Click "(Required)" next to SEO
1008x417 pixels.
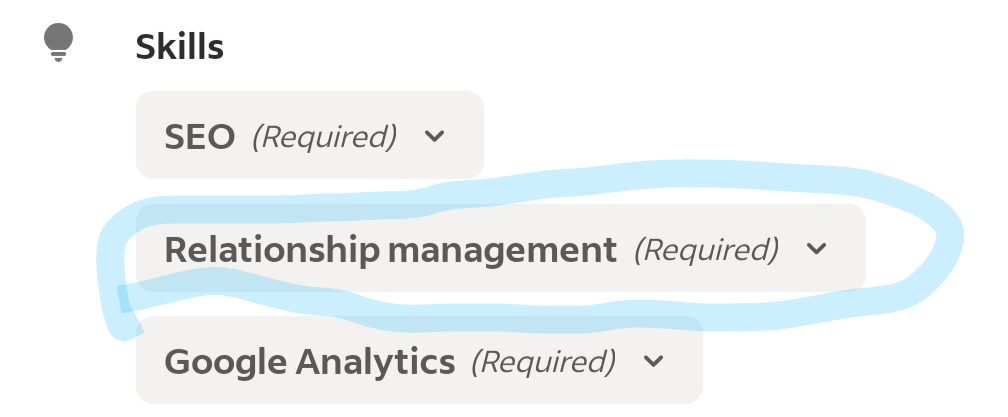pyautogui.click(x=324, y=136)
